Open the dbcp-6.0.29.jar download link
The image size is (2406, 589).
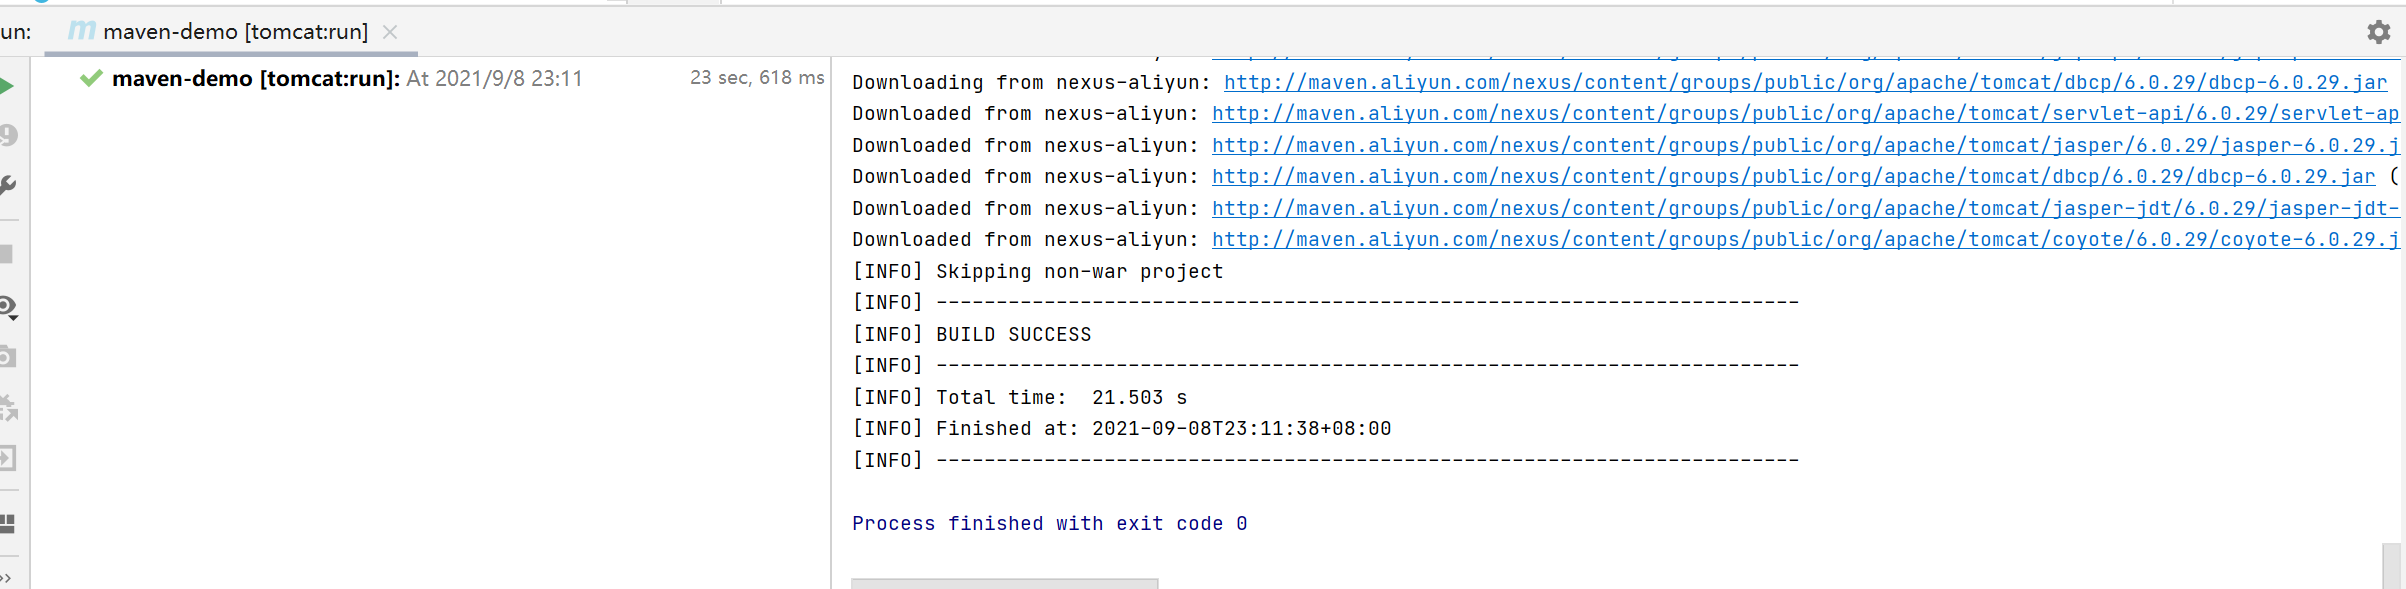1800,82
